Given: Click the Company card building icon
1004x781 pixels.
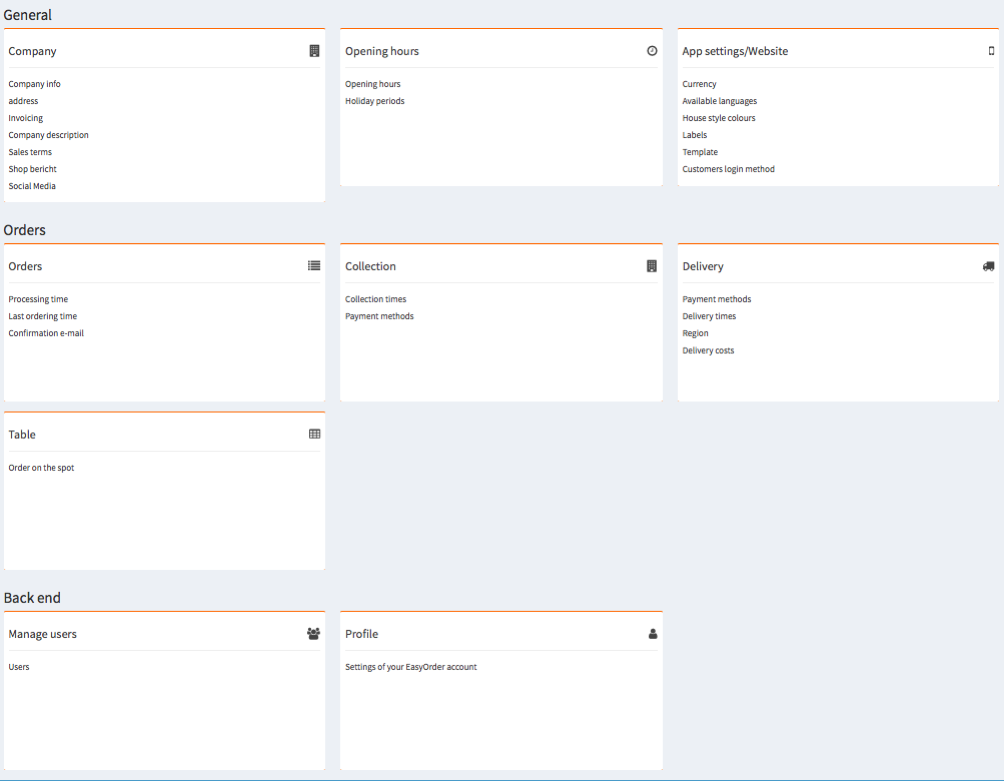Looking at the screenshot, I should pos(313,50).
